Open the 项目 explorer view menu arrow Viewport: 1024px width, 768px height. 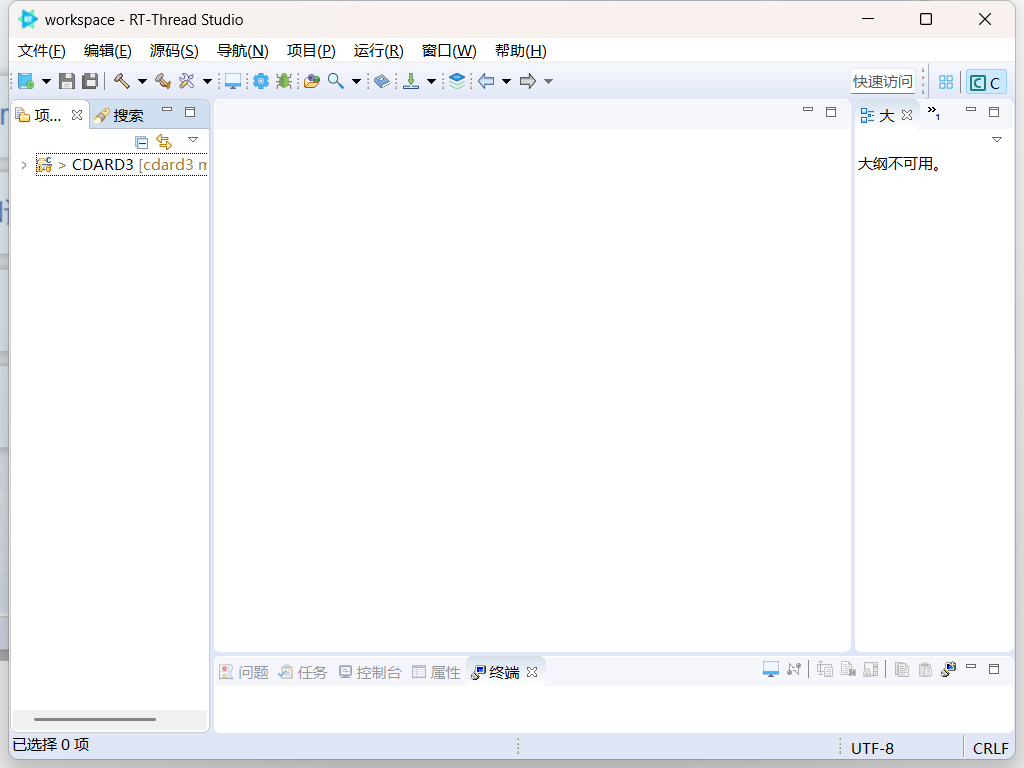click(192, 140)
